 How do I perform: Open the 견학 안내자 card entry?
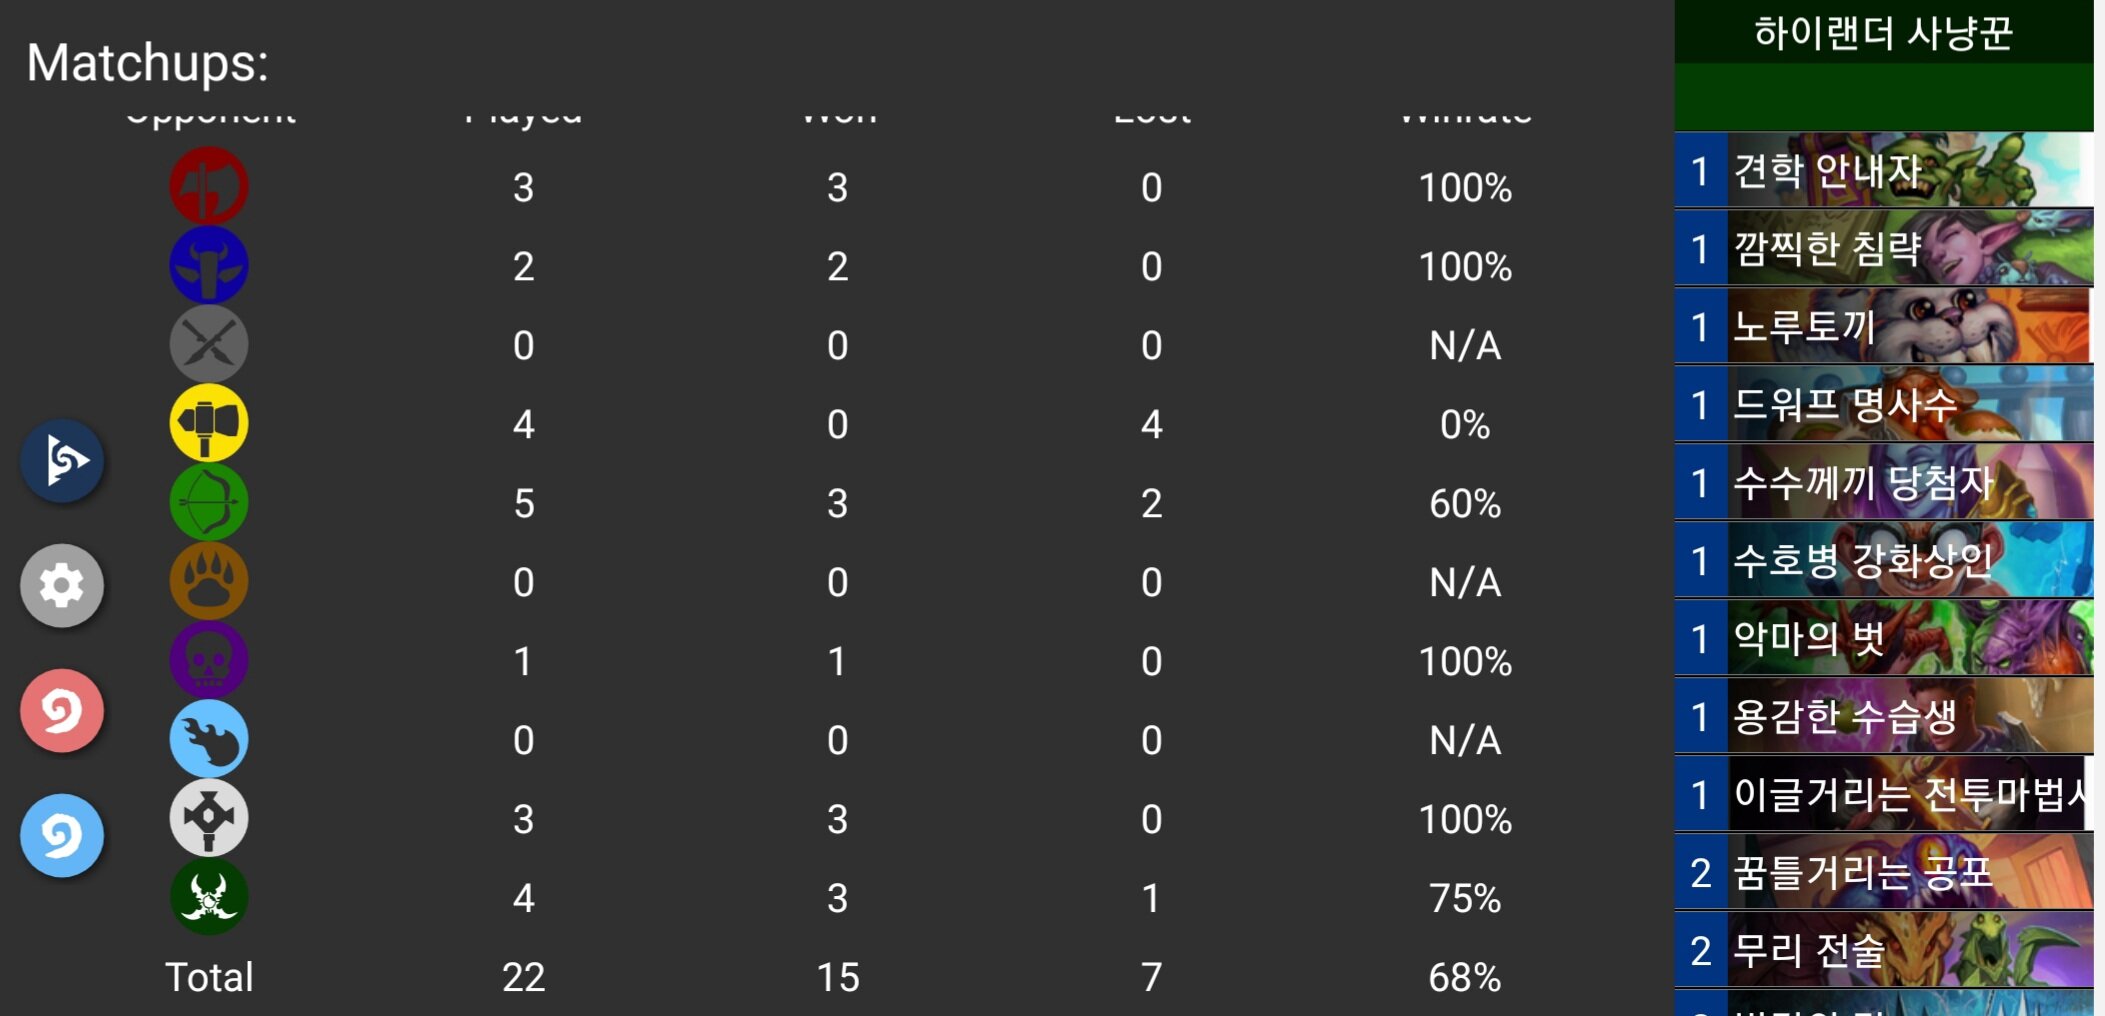(1884, 170)
